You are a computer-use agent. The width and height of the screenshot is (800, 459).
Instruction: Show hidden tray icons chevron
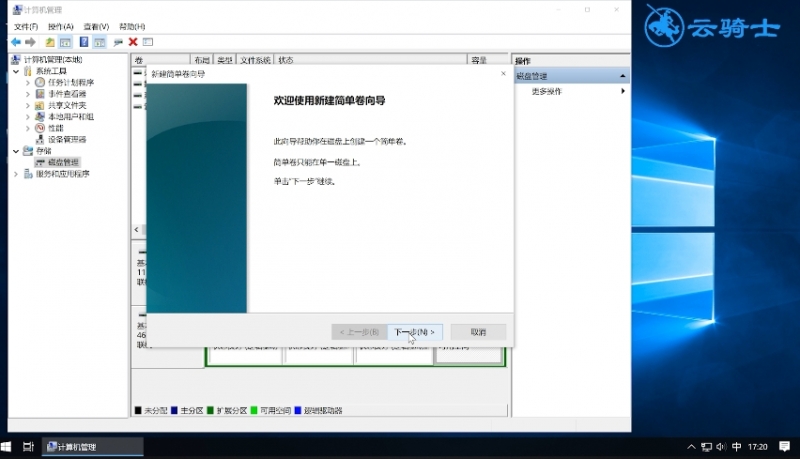(691, 447)
